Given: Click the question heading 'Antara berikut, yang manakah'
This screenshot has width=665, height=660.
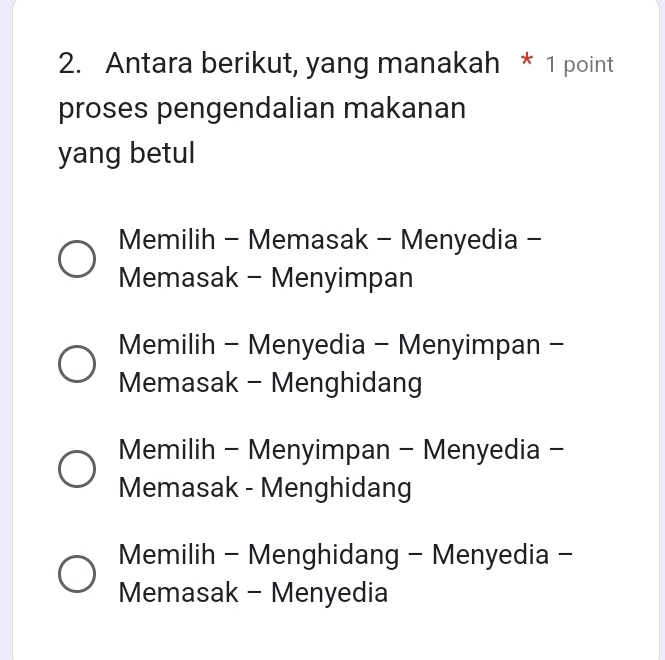Looking at the screenshot, I should [x=302, y=65].
